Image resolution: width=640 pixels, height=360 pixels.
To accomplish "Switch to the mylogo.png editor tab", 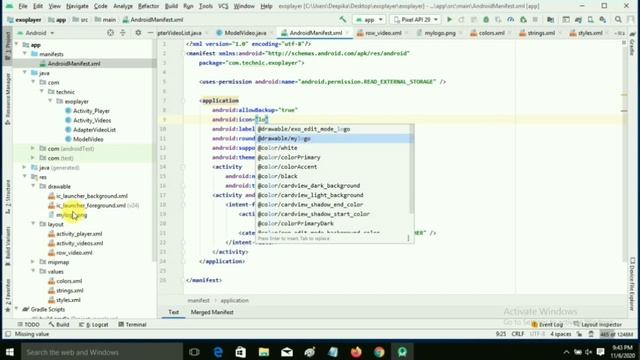I will pos(440,33).
